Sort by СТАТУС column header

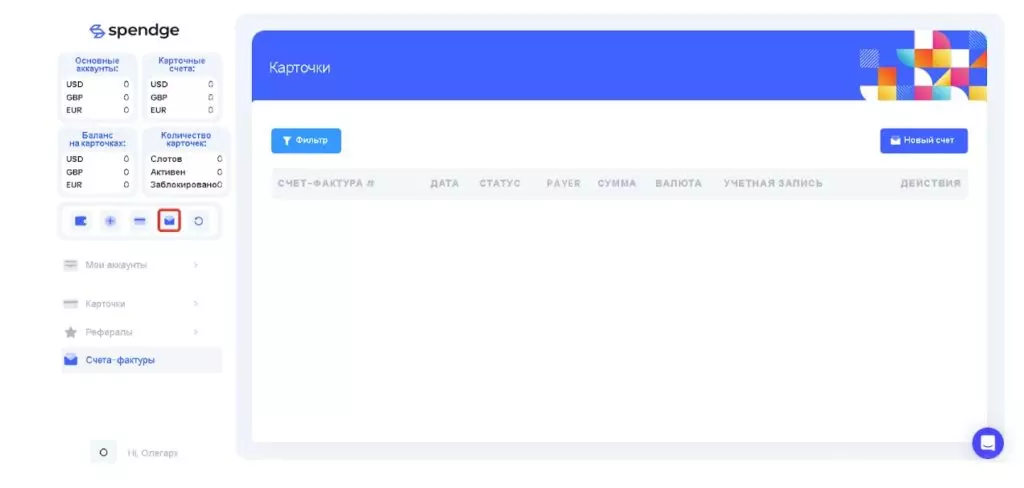[x=500, y=184]
